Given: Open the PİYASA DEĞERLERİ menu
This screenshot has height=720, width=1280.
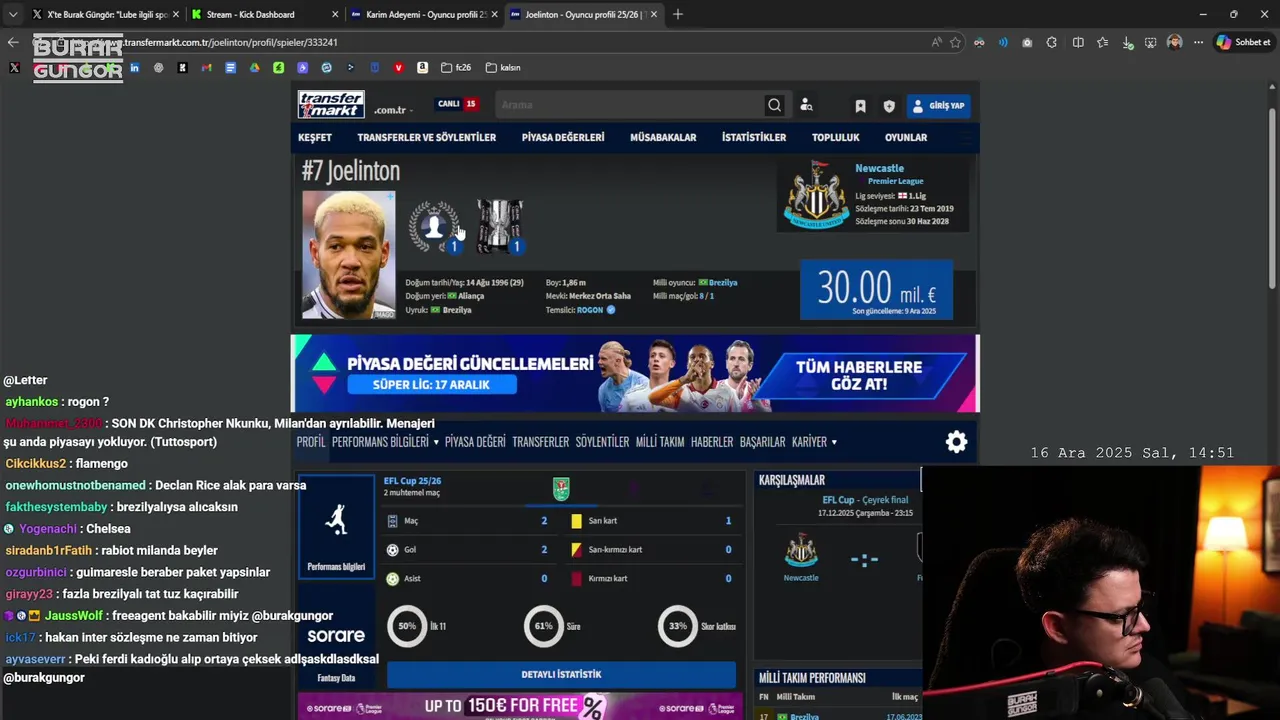Looking at the screenshot, I should tap(563, 138).
